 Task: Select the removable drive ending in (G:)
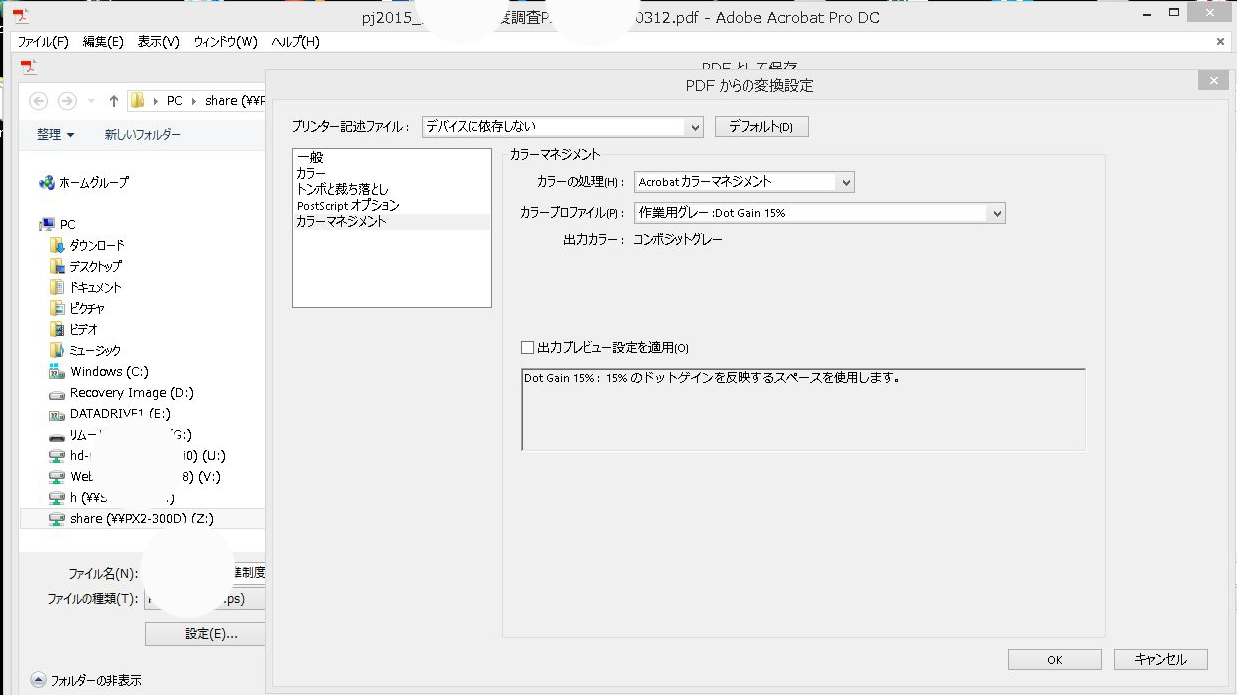[120, 435]
